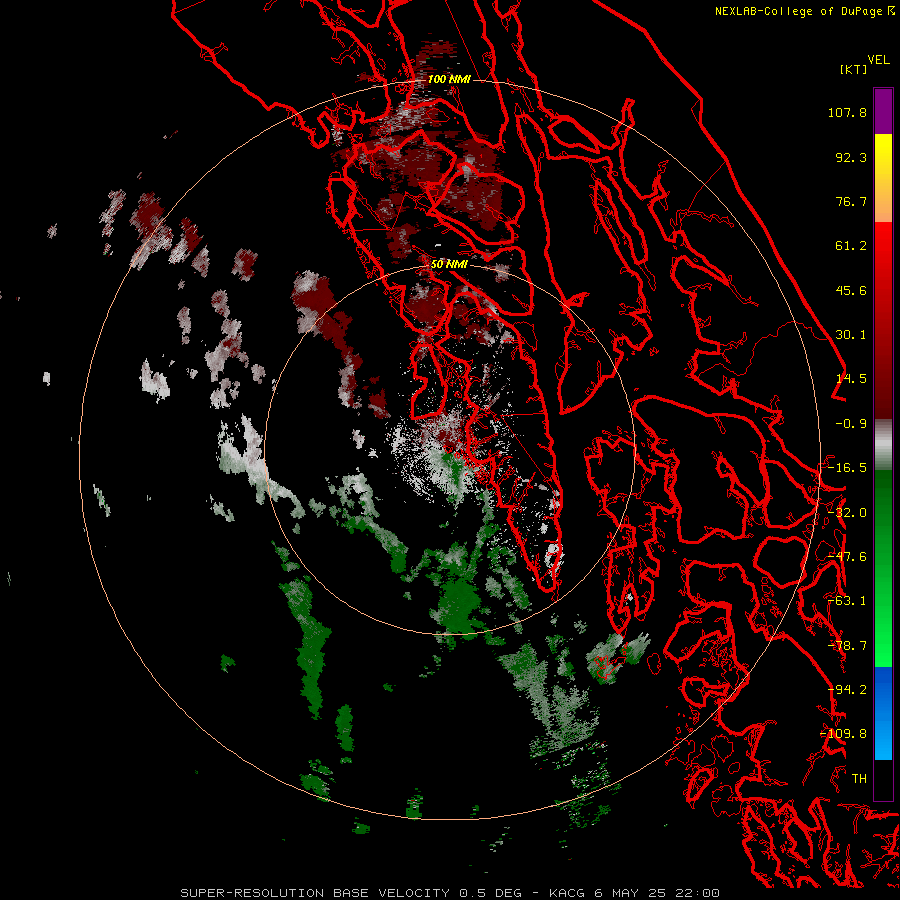Click the VEL legend title
Screen dimensions: 900x900
pos(878,60)
